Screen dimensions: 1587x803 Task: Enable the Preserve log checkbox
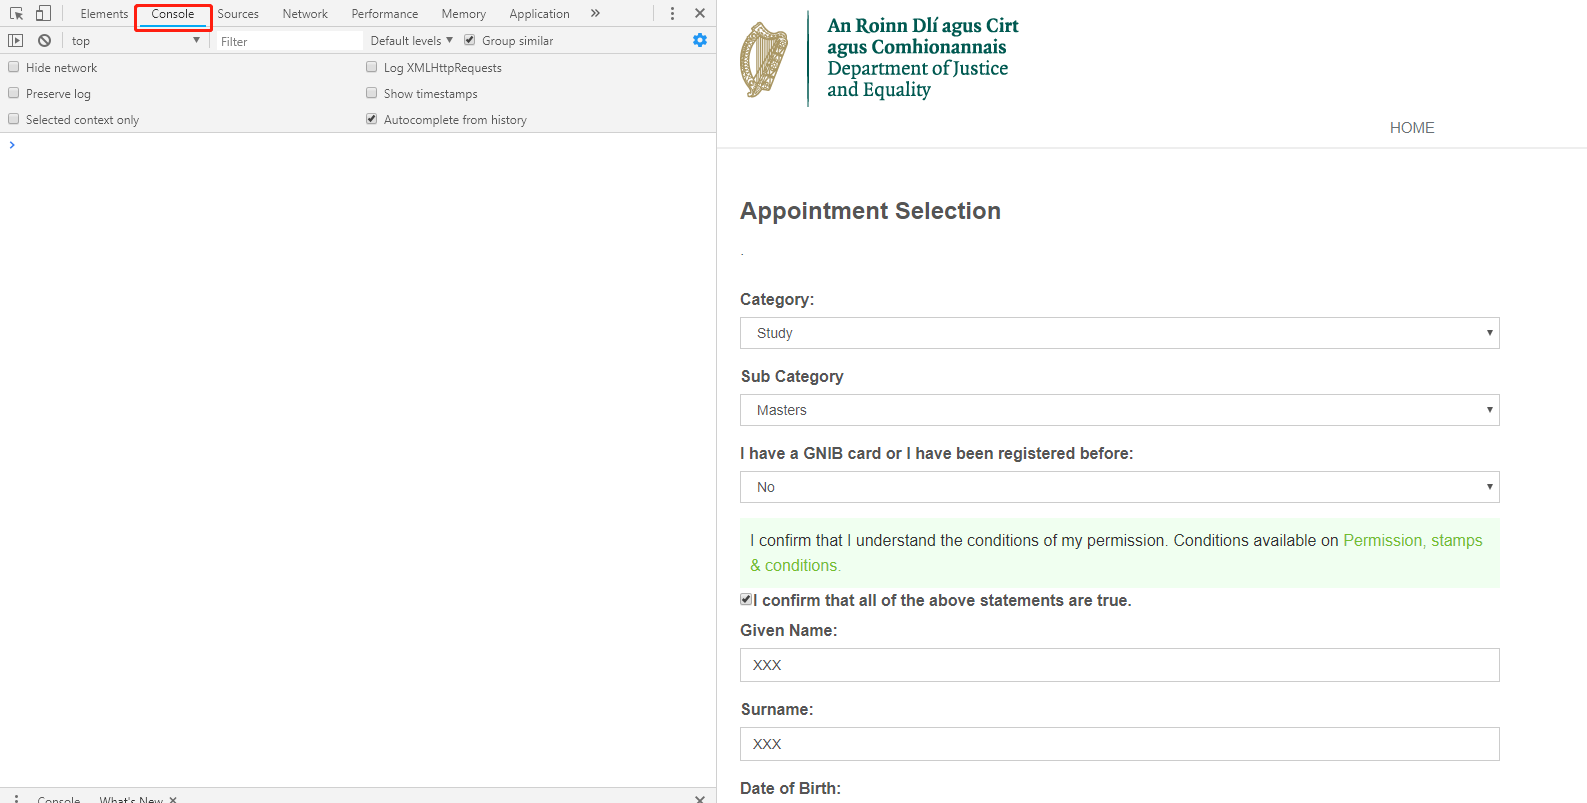coord(14,93)
